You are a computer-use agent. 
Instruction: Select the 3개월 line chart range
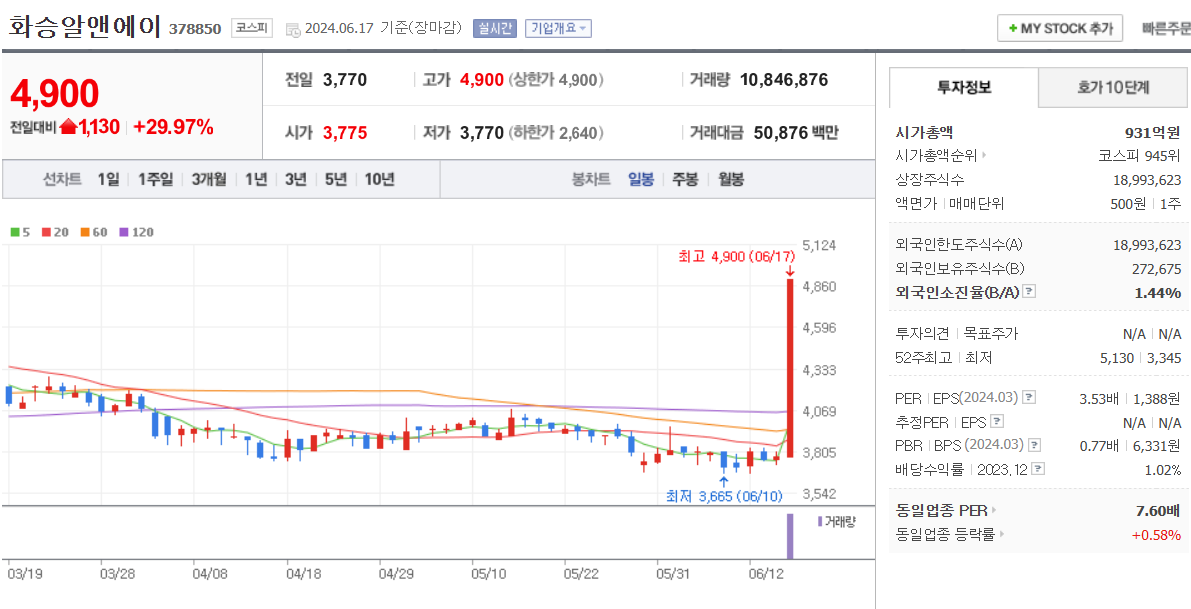pyautogui.click(x=209, y=180)
